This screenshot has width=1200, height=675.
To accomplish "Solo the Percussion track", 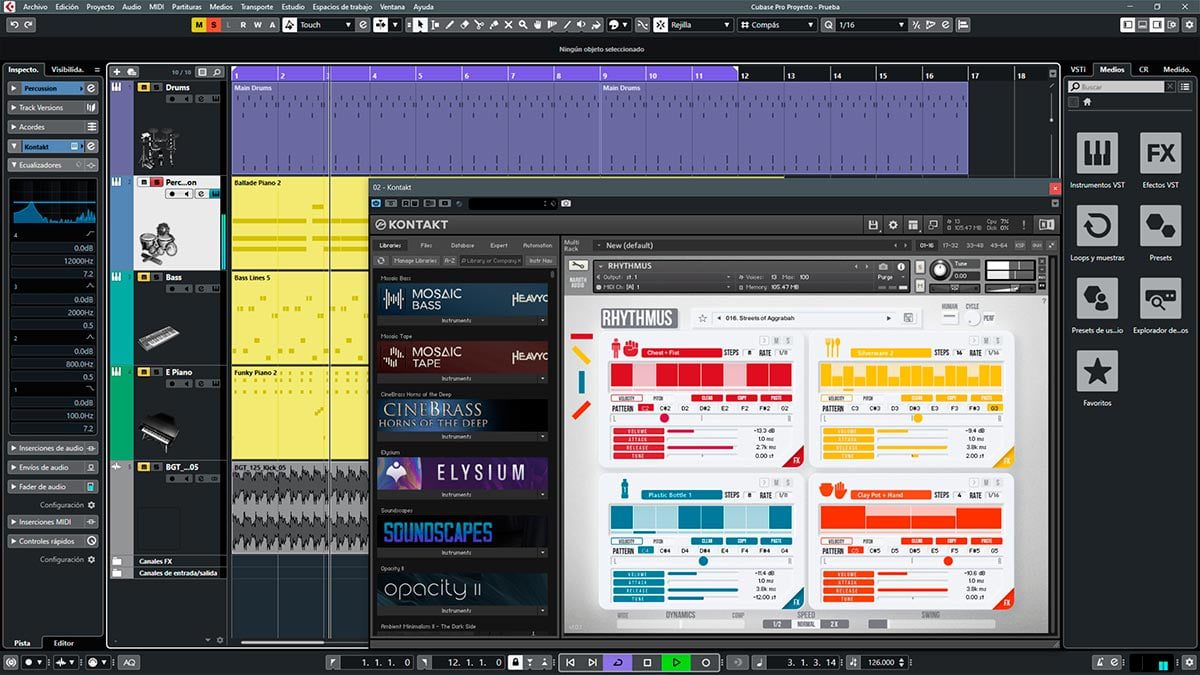I will click(156, 183).
